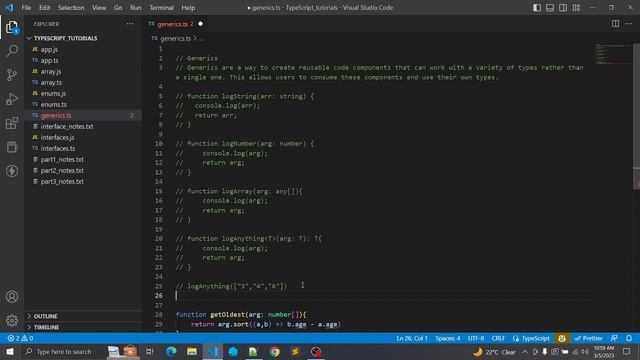Image resolution: width=640 pixels, height=360 pixels.
Task: Click the Windows Start button
Action: (x=9, y=351)
